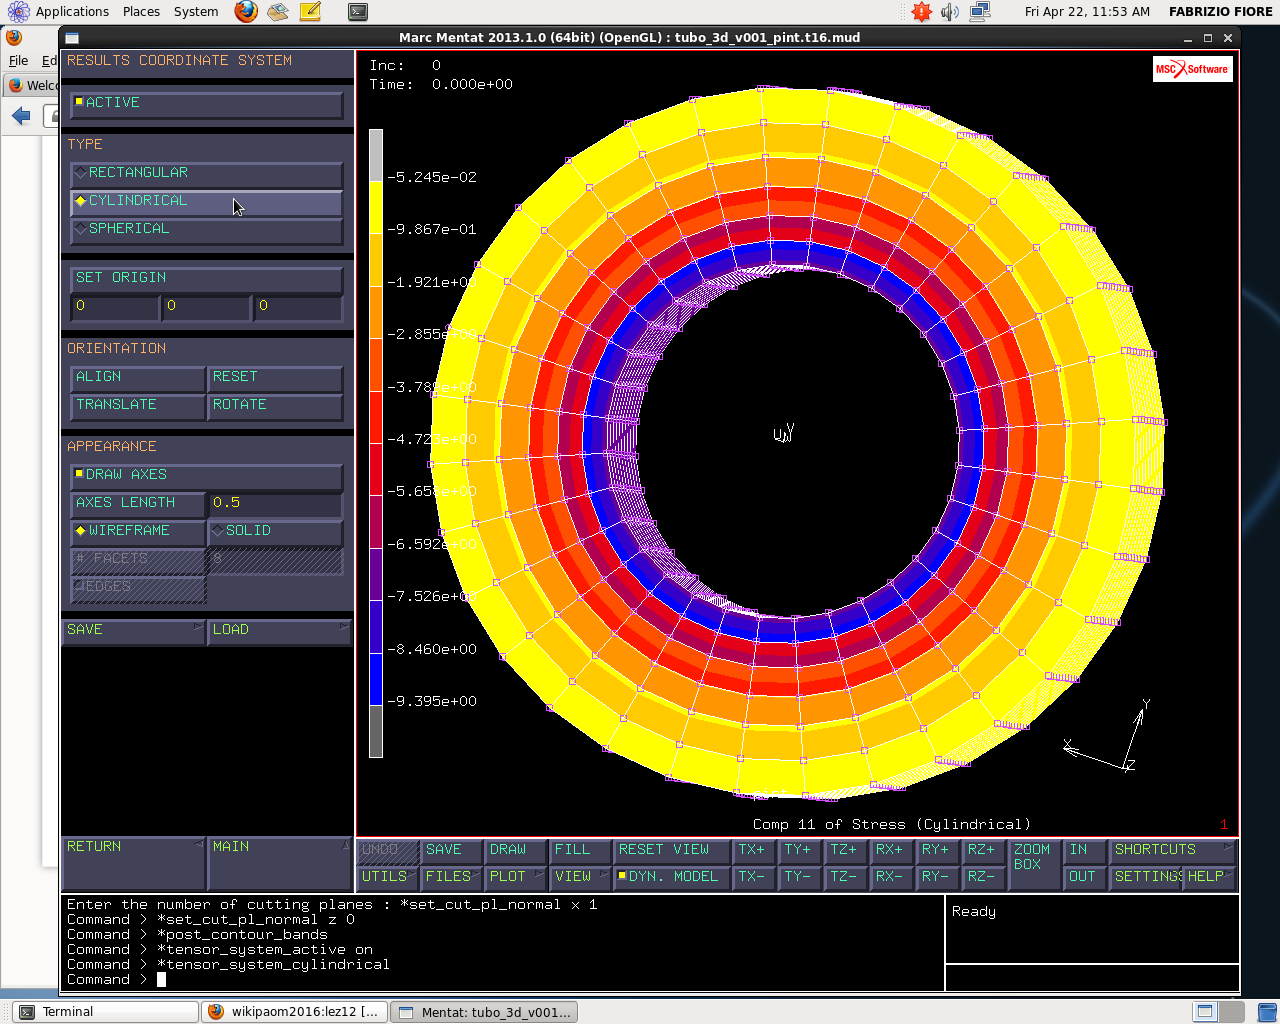Toggle DRAW AXES option
This screenshot has height=1024, width=1280.
[x=207, y=476]
